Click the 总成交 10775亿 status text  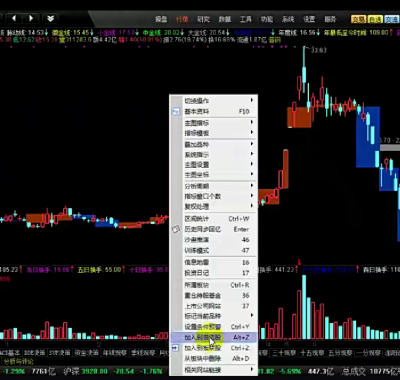[371, 371]
